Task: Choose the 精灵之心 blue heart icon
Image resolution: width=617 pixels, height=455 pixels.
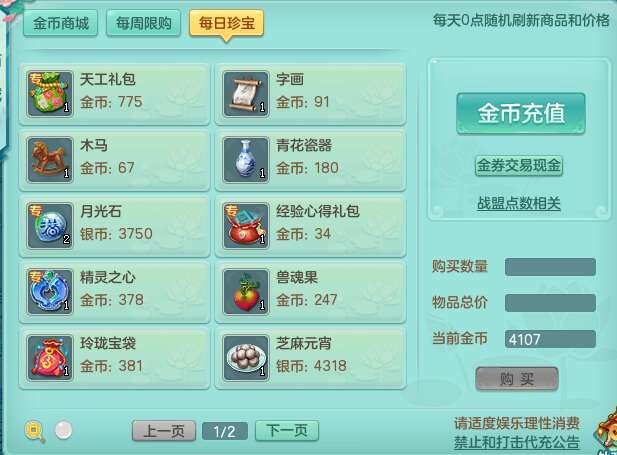Action: tap(50, 292)
